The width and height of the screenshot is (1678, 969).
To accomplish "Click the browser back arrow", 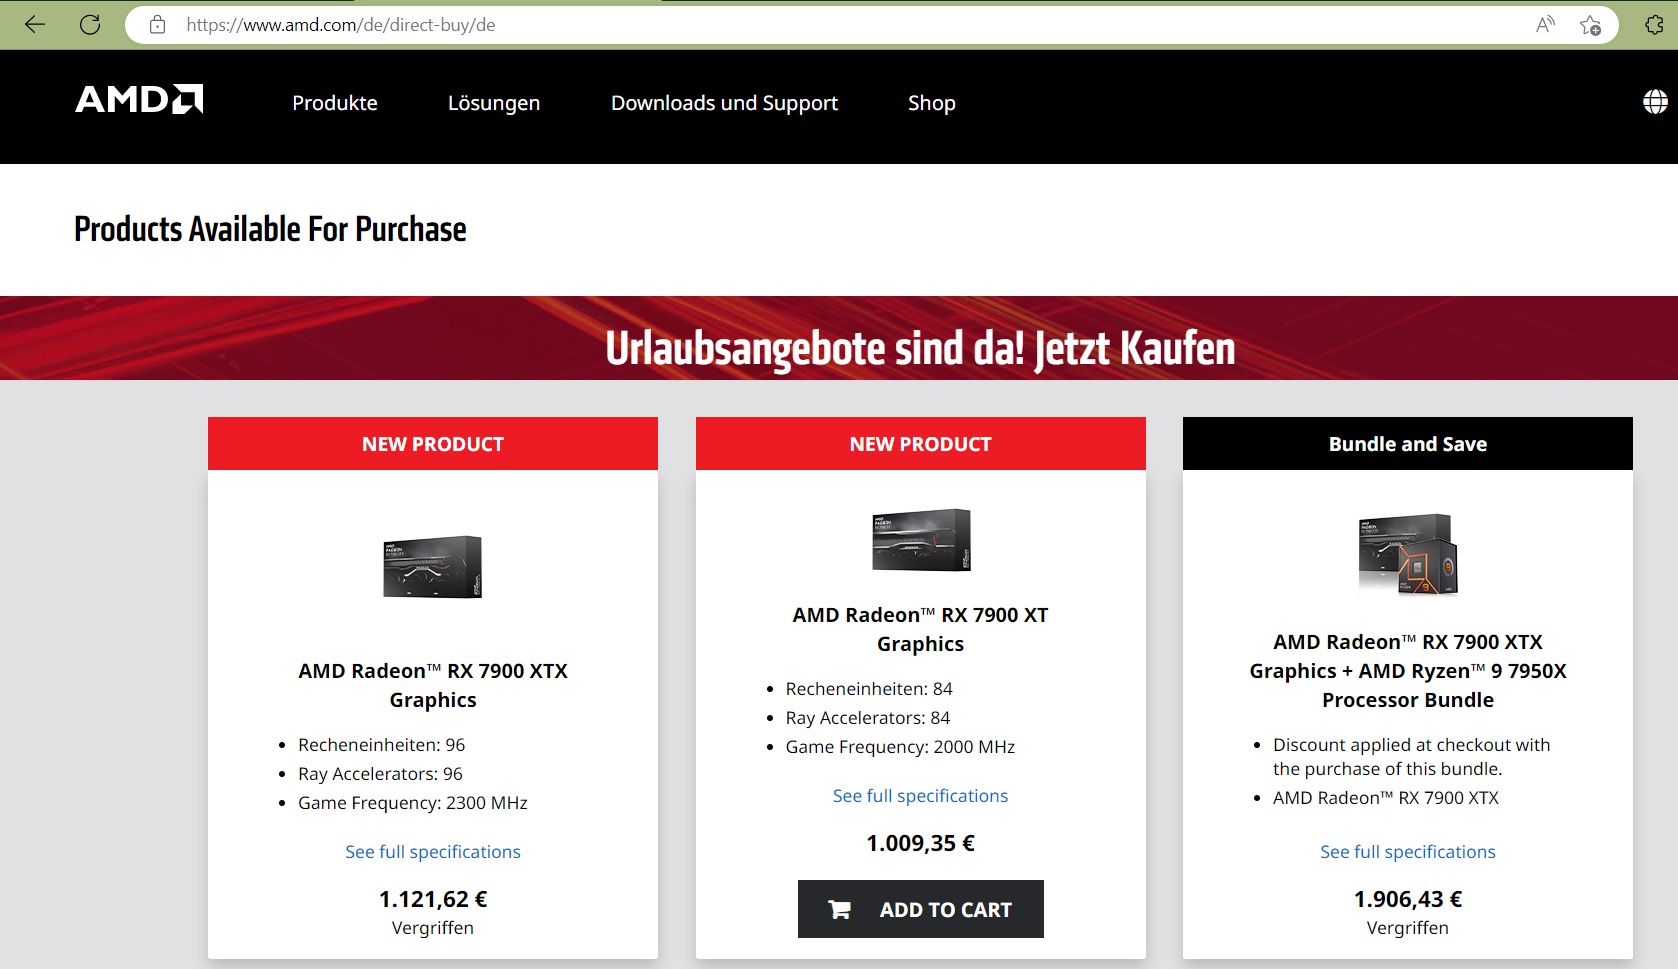I will click(x=36, y=24).
